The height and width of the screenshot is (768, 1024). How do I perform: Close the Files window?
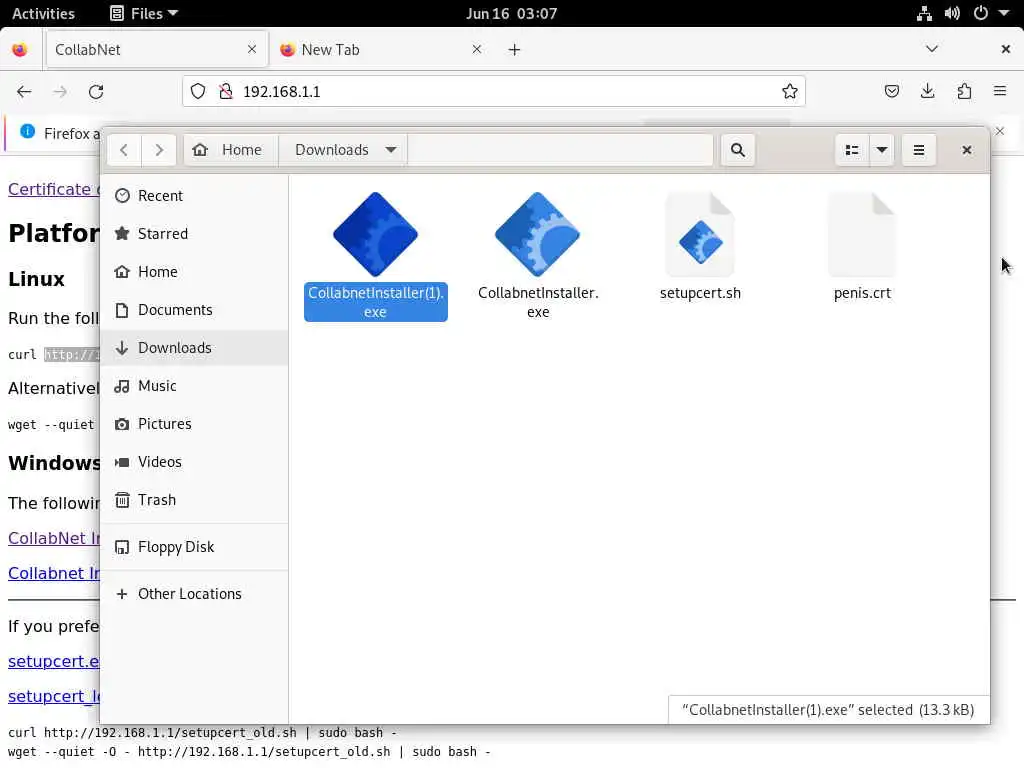pos(967,150)
